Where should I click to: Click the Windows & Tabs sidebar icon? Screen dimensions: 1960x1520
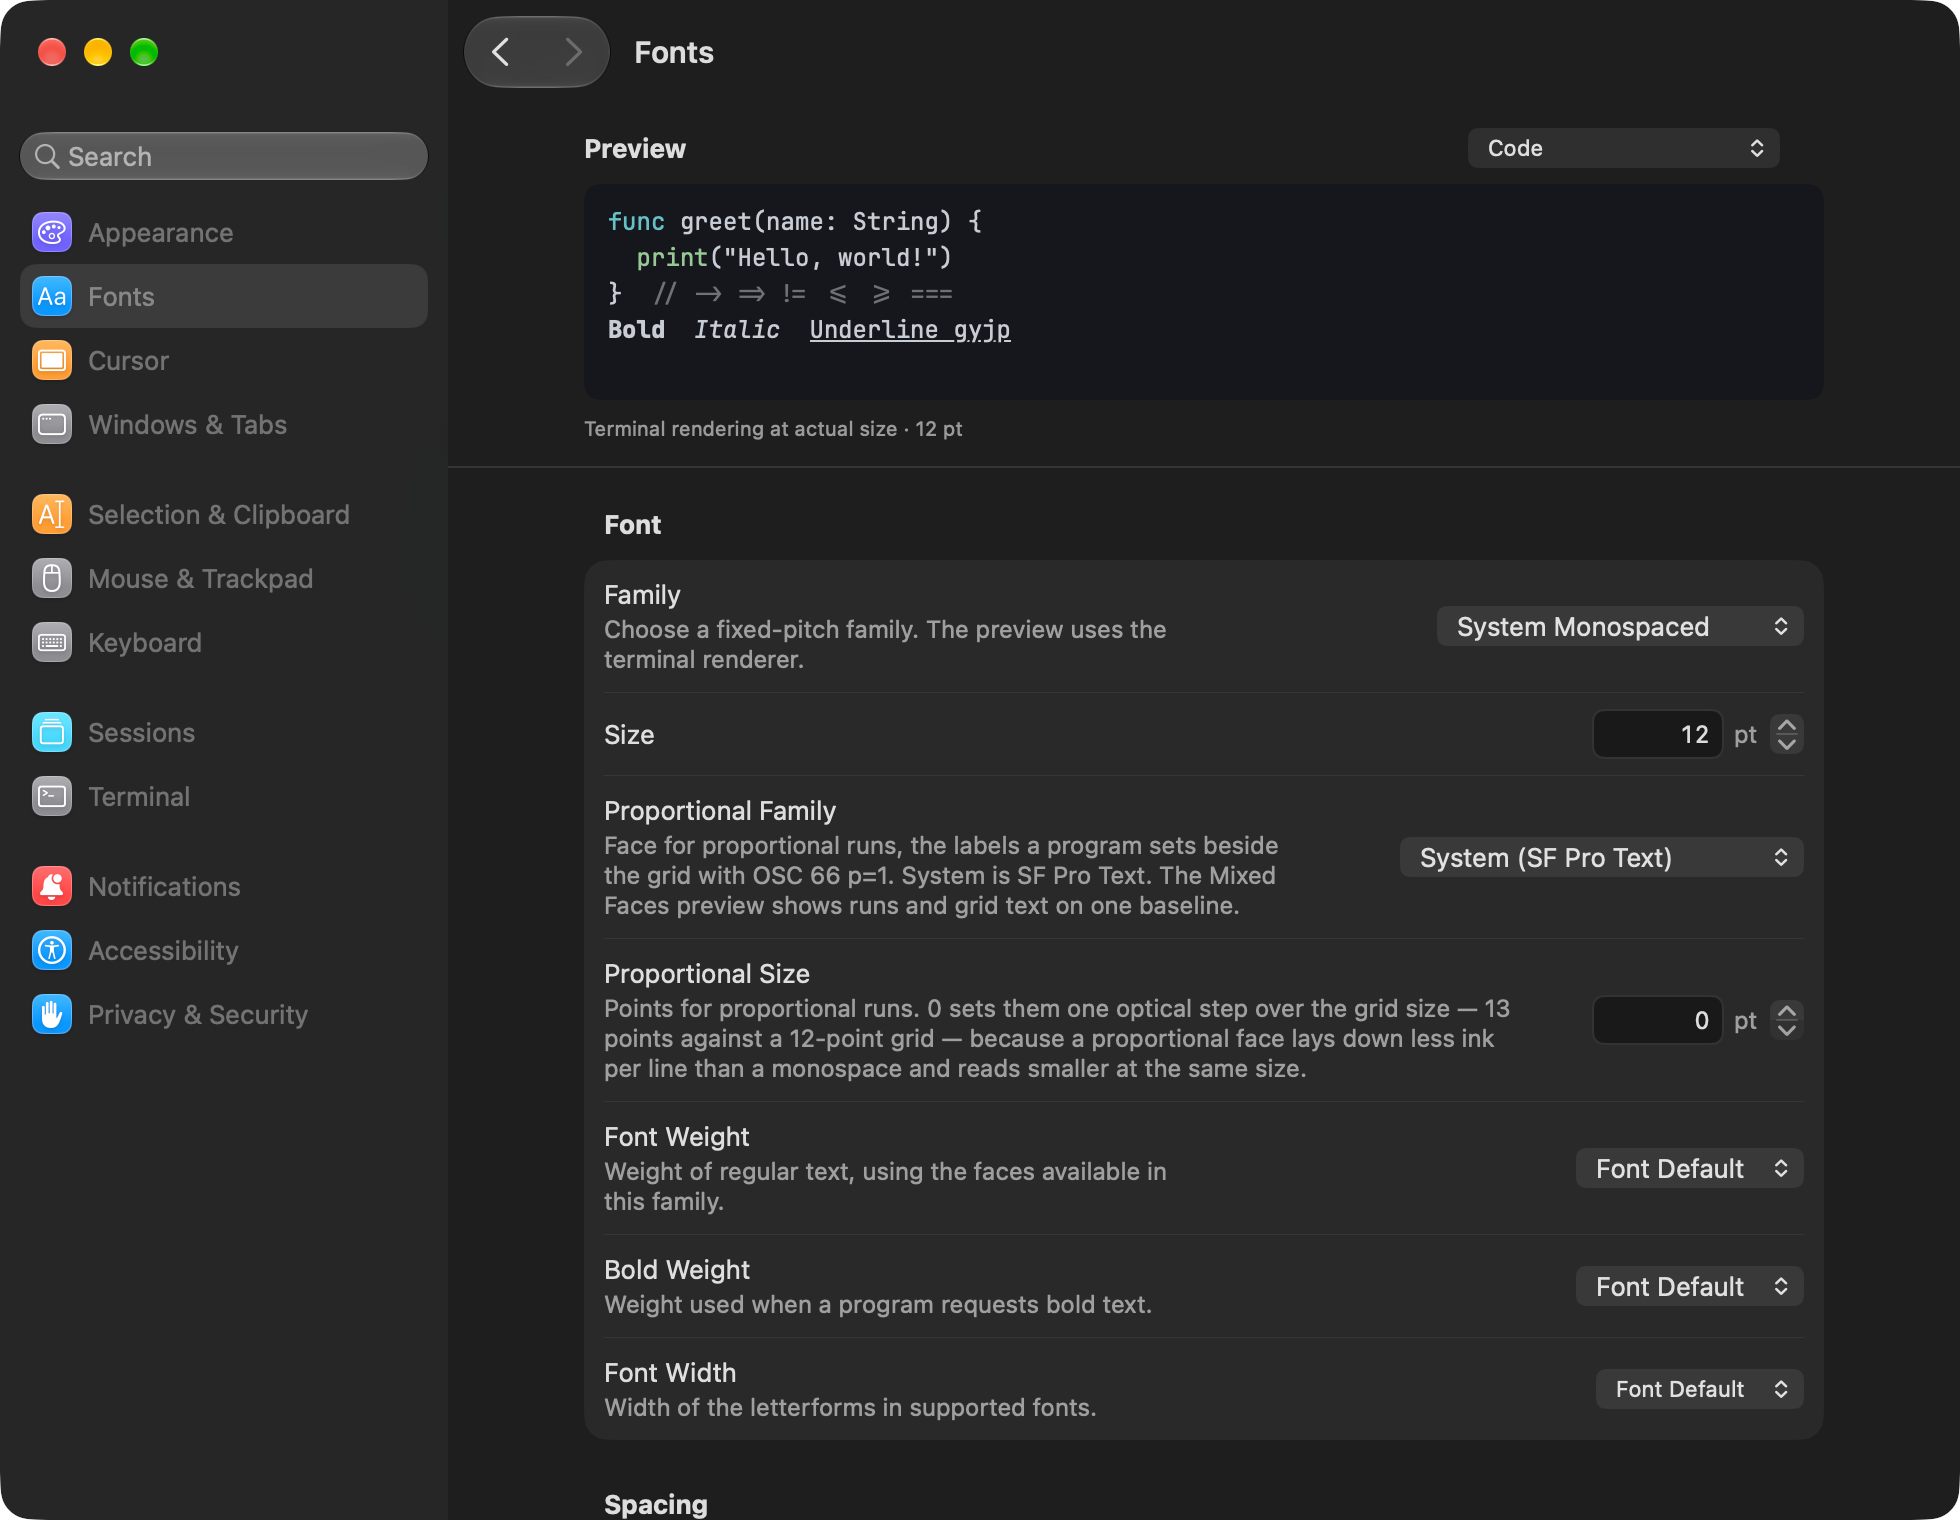click(52, 425)
